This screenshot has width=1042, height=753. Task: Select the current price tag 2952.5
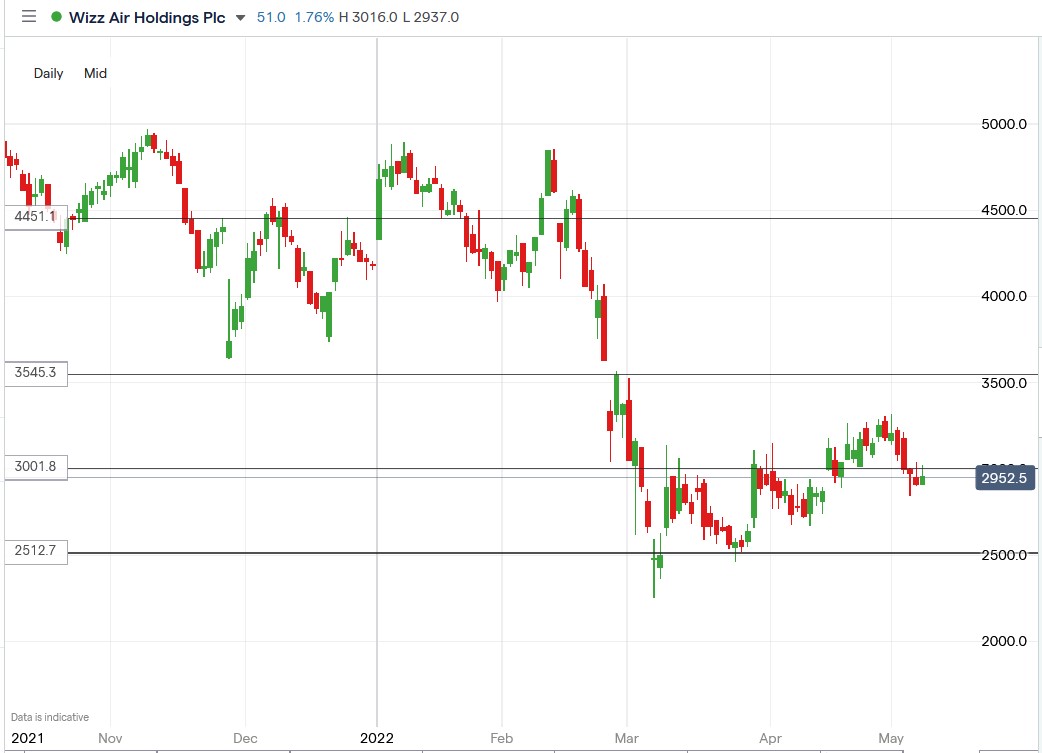pos(1004,478)
